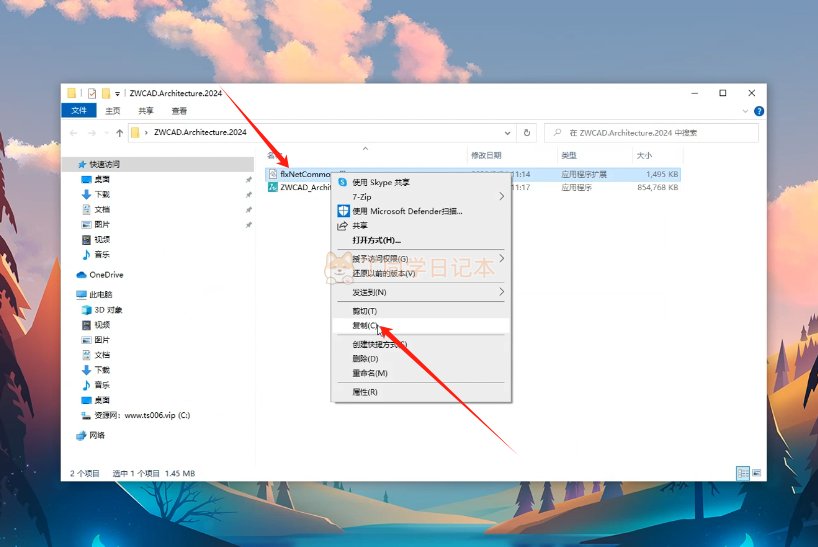Open the quick access toolbar dropdown arrow
The image size is (818, 547).
117,94
